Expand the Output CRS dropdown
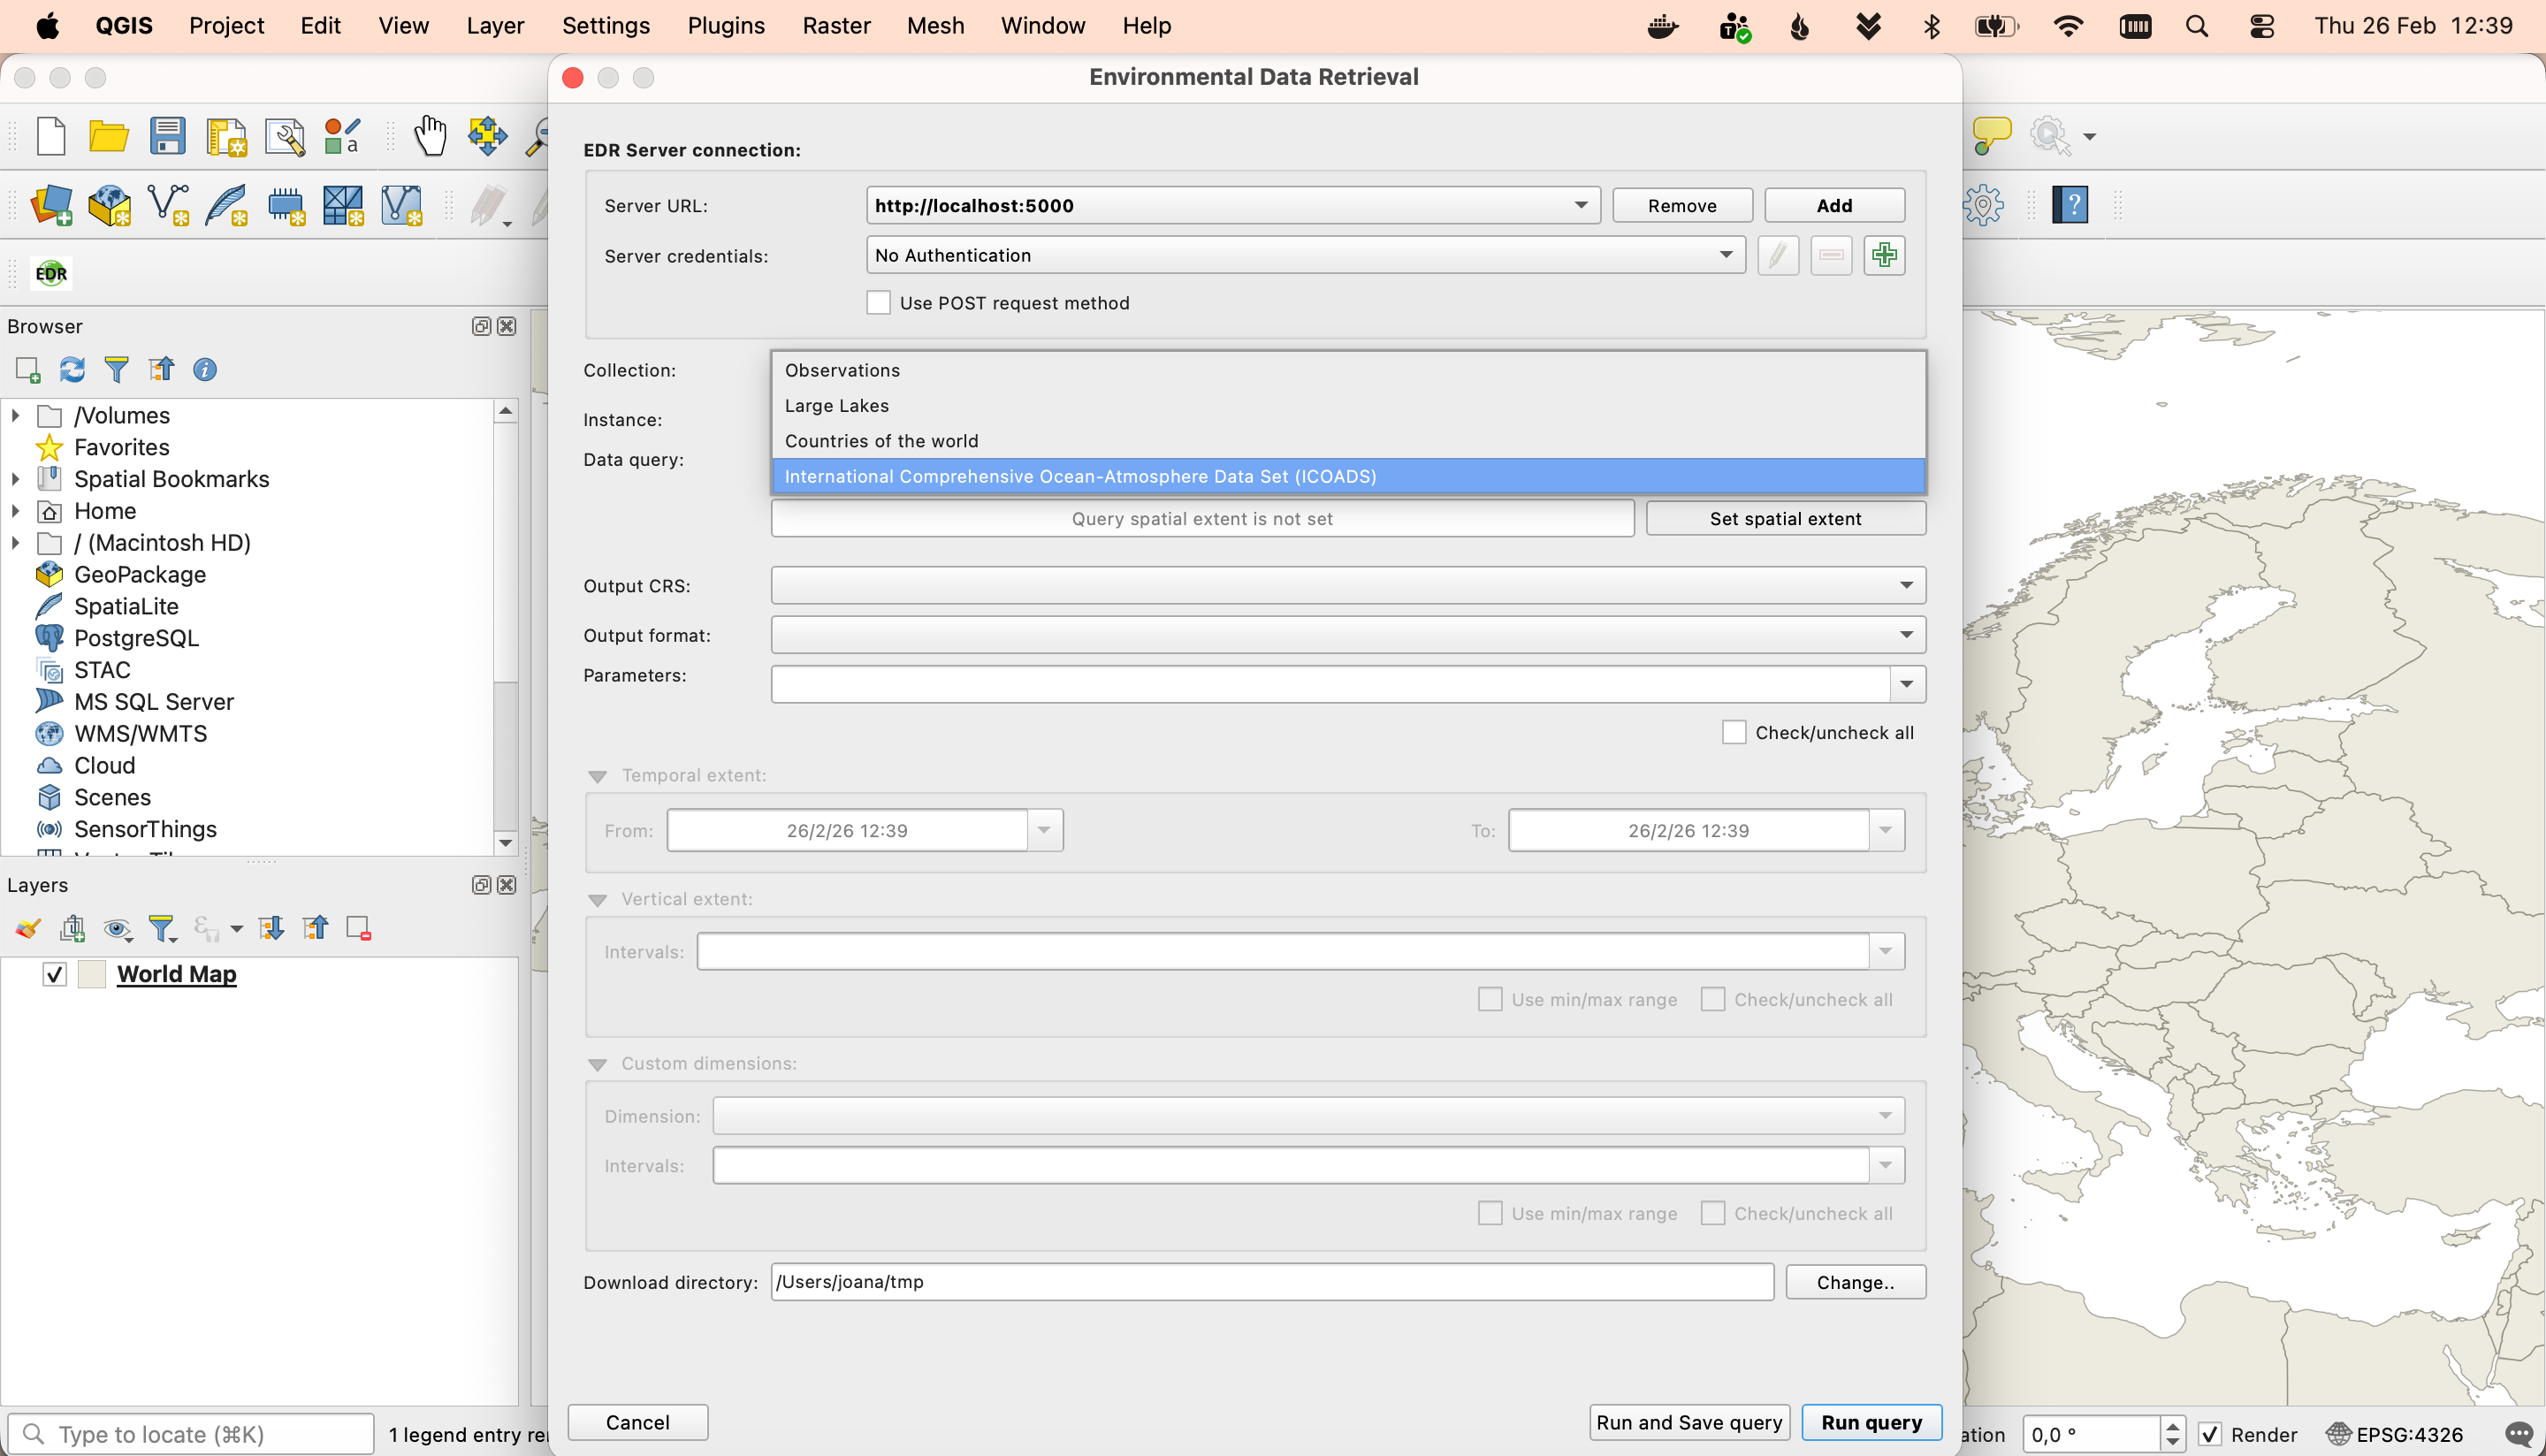Screen dimensions: 2546x1456 click(1906, 585)
